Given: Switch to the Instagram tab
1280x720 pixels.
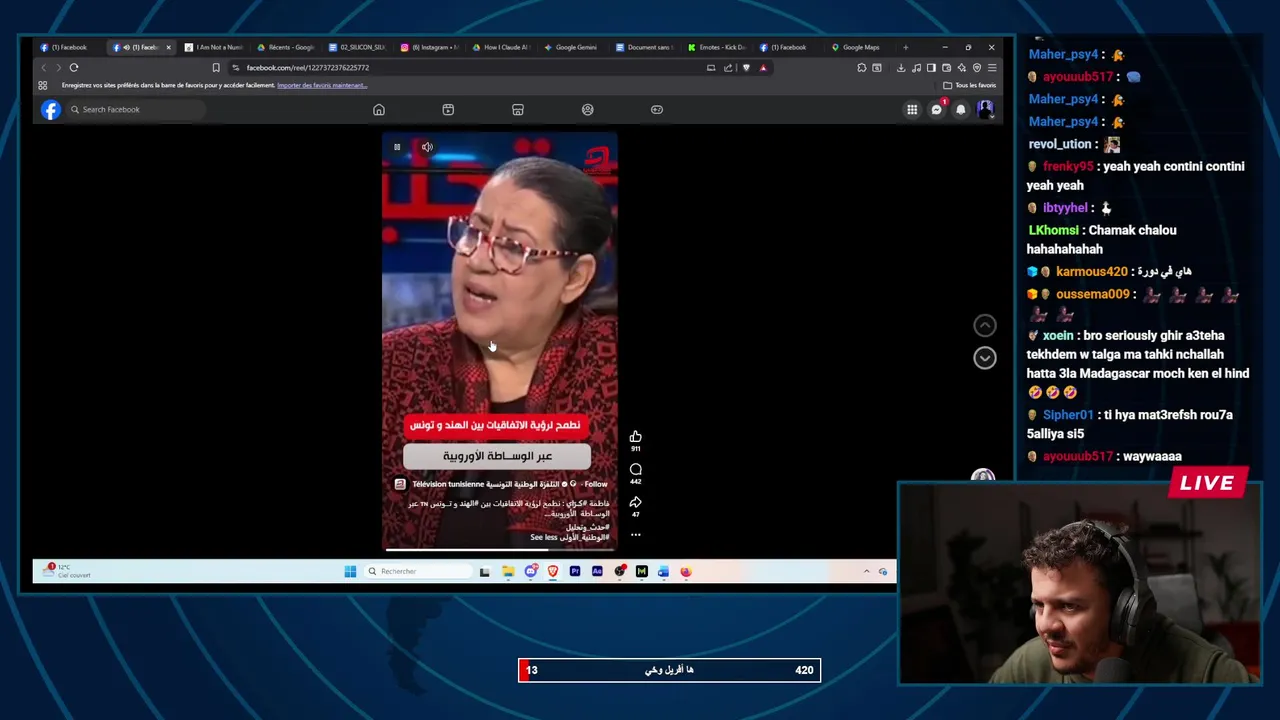Looking at the screenshot, I should click(x=430, y=47).
